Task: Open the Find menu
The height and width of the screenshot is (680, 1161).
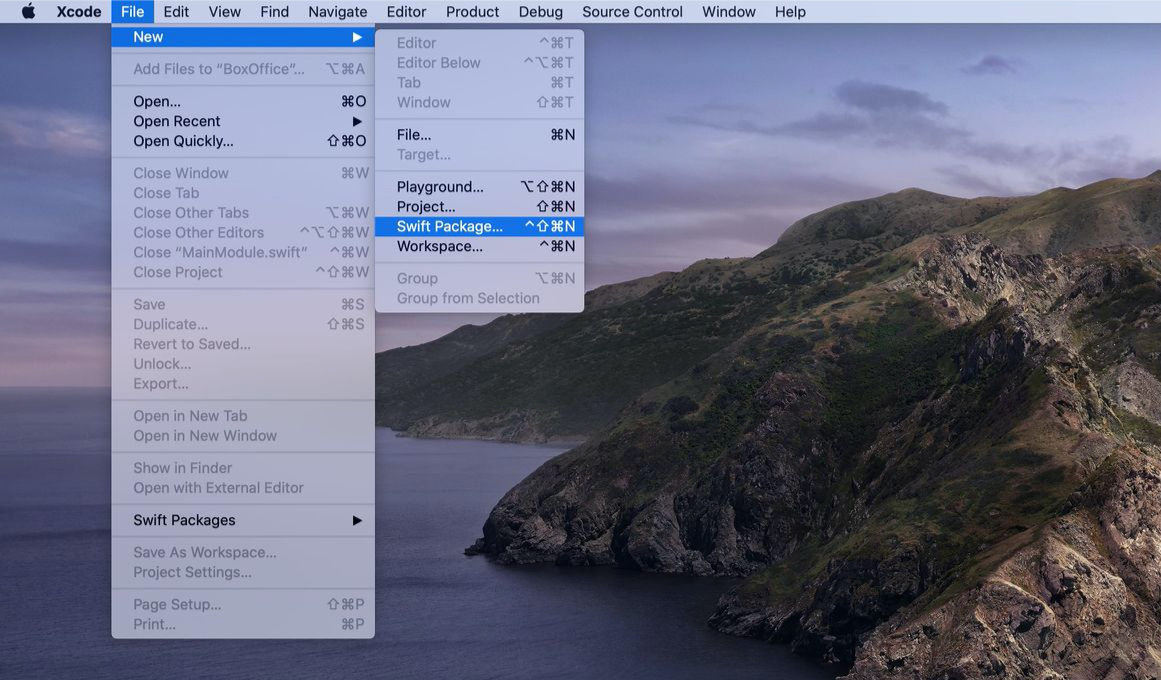Action: pos(274,11)
